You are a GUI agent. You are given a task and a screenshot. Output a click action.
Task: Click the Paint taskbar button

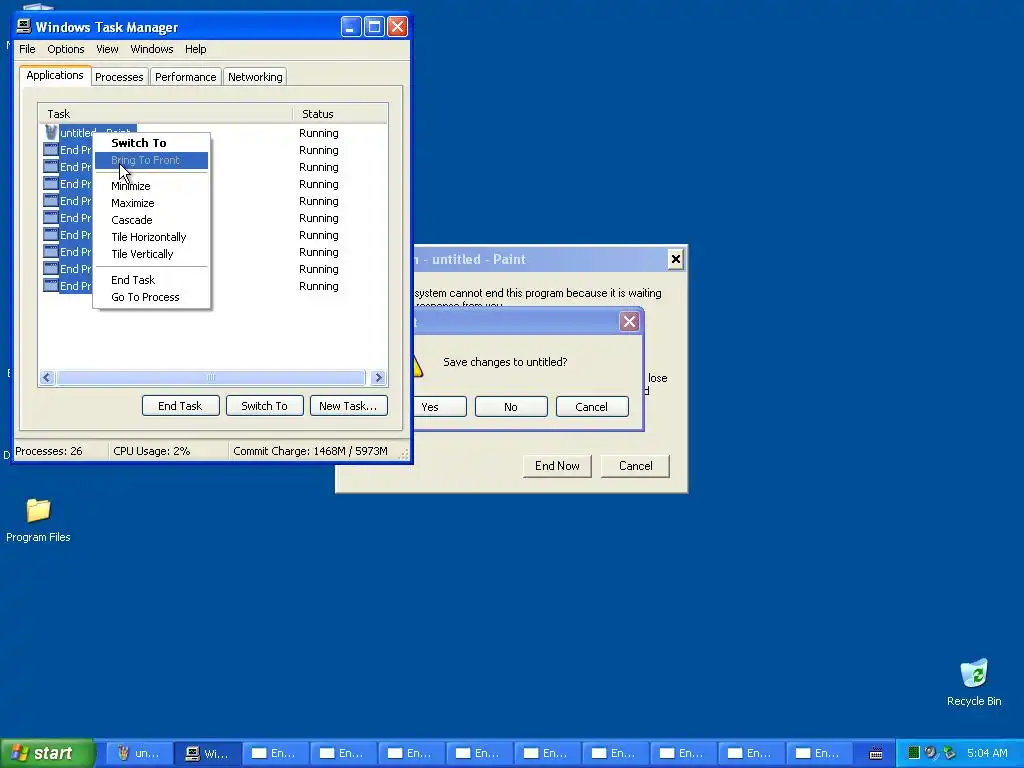click(138, 753)
